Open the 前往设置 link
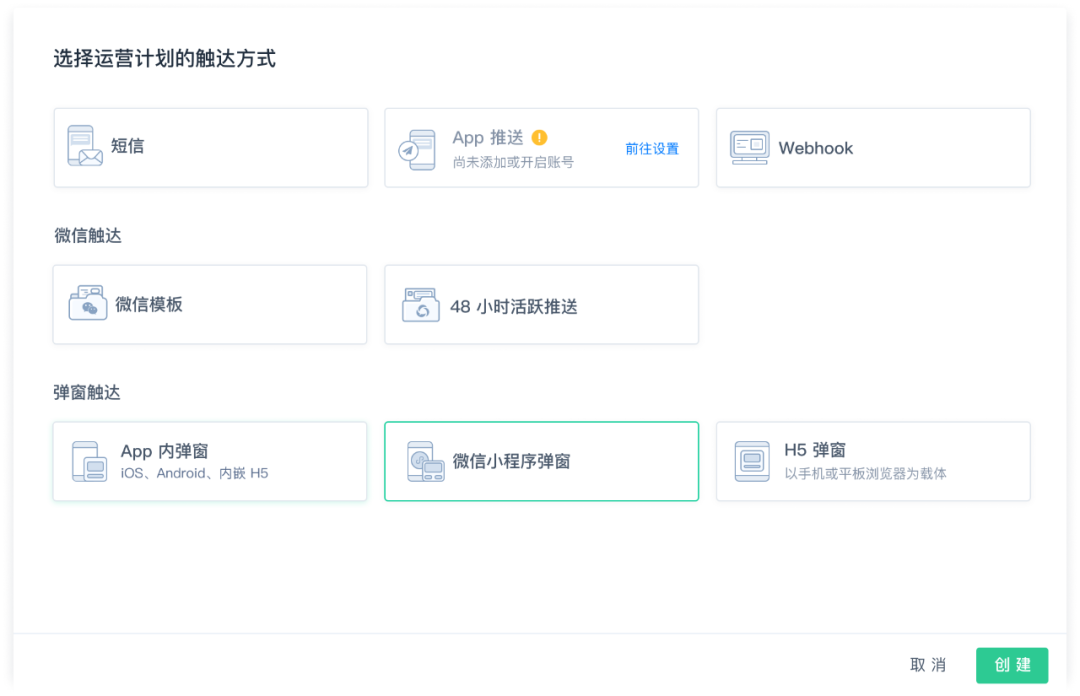The image size is (1080, 696). (x=652, y=149)
